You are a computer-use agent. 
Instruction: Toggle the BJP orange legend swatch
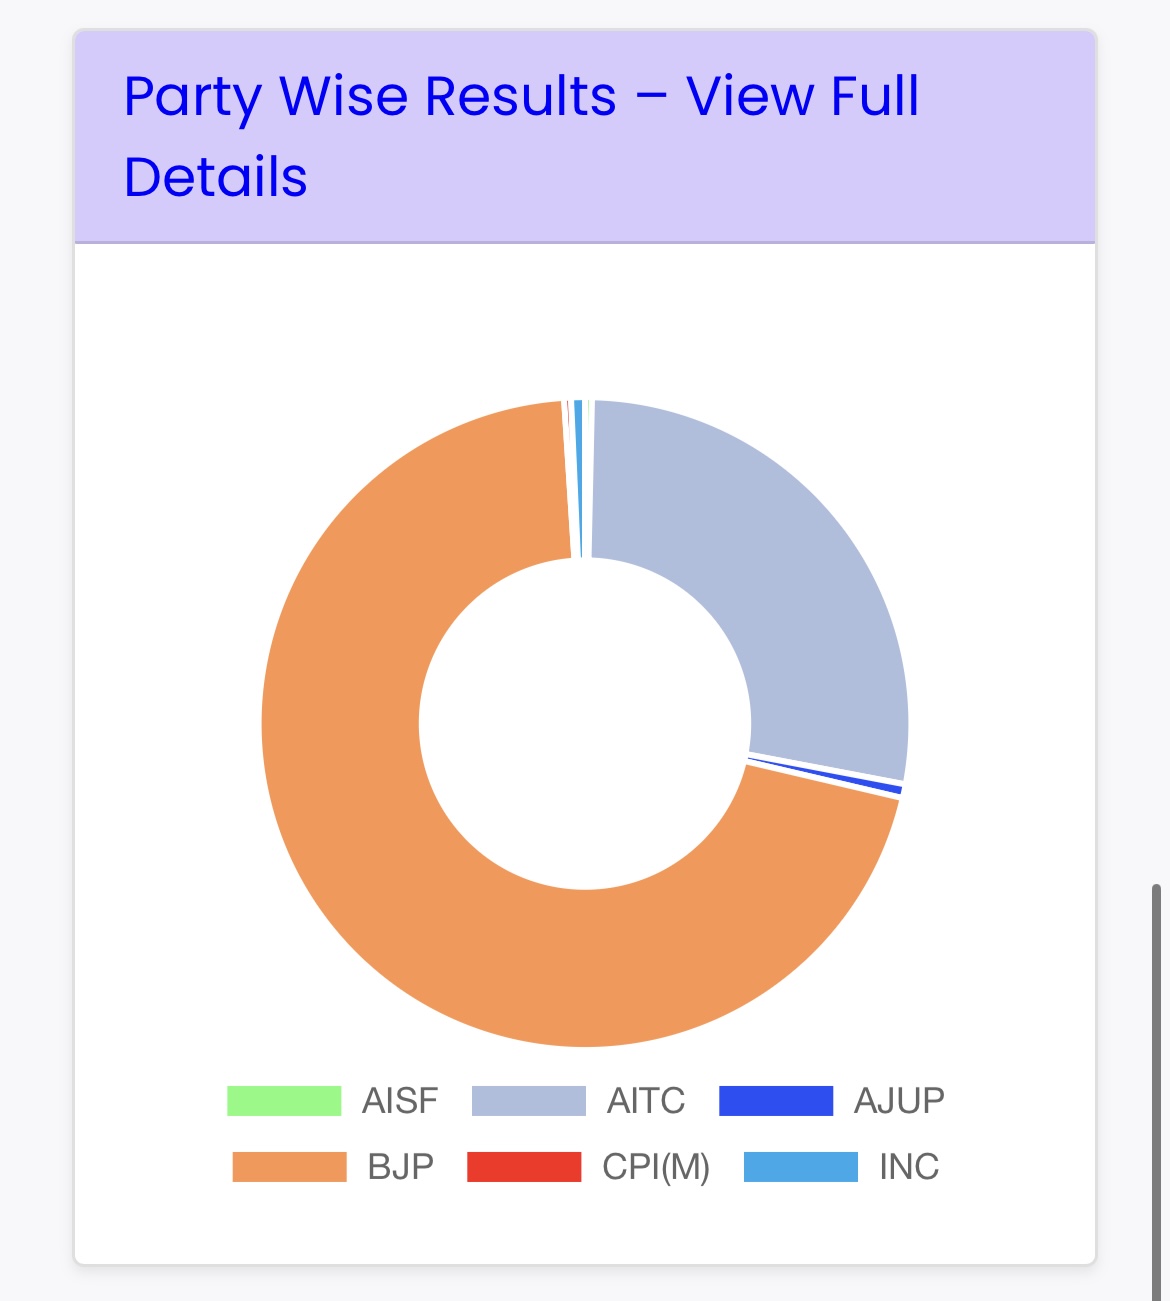289,1167
